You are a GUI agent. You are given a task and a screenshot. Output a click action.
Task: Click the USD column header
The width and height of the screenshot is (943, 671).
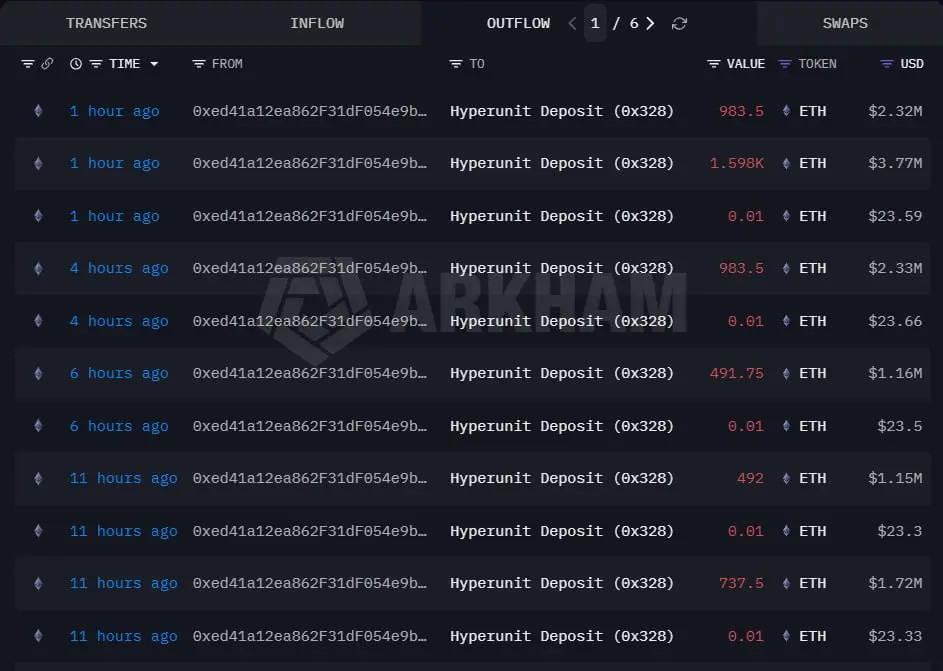pyautogui.click(x=912, y=64)
